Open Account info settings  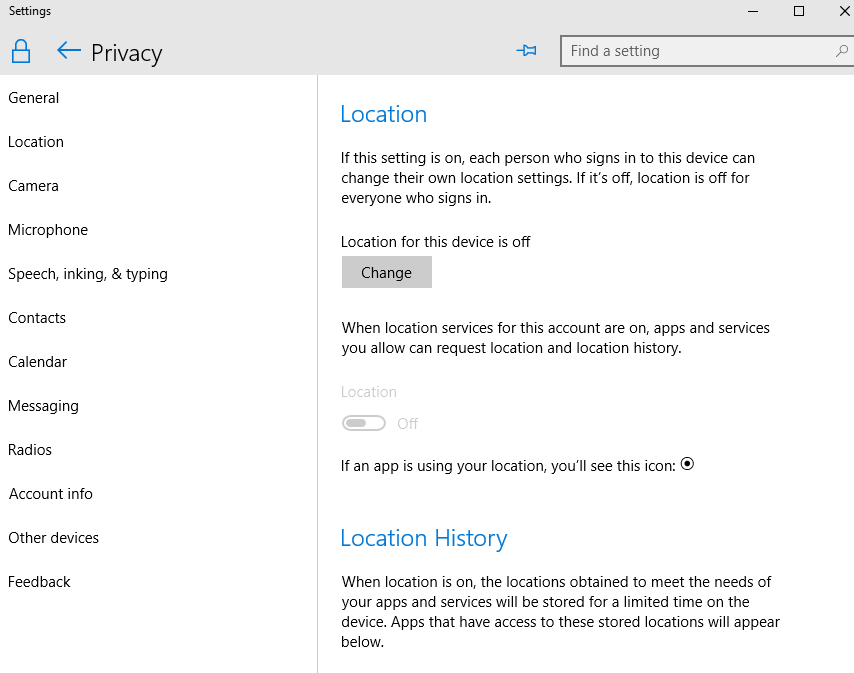click(x=51, y=494)
